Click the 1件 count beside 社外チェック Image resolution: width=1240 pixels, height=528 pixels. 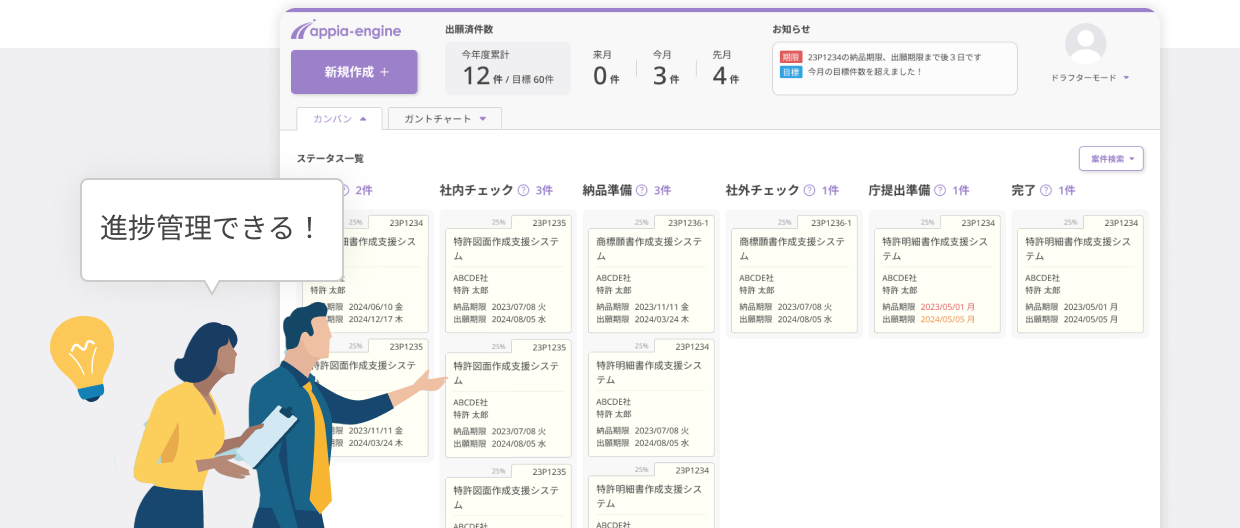[830, 190]
